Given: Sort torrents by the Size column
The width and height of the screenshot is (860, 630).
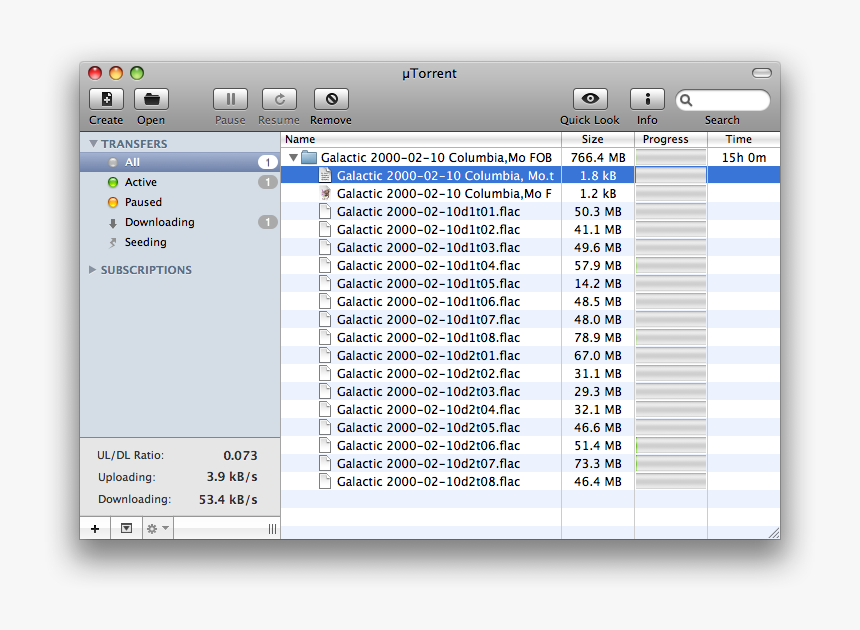Looking at the screenshot, I should tap(592, 139).
